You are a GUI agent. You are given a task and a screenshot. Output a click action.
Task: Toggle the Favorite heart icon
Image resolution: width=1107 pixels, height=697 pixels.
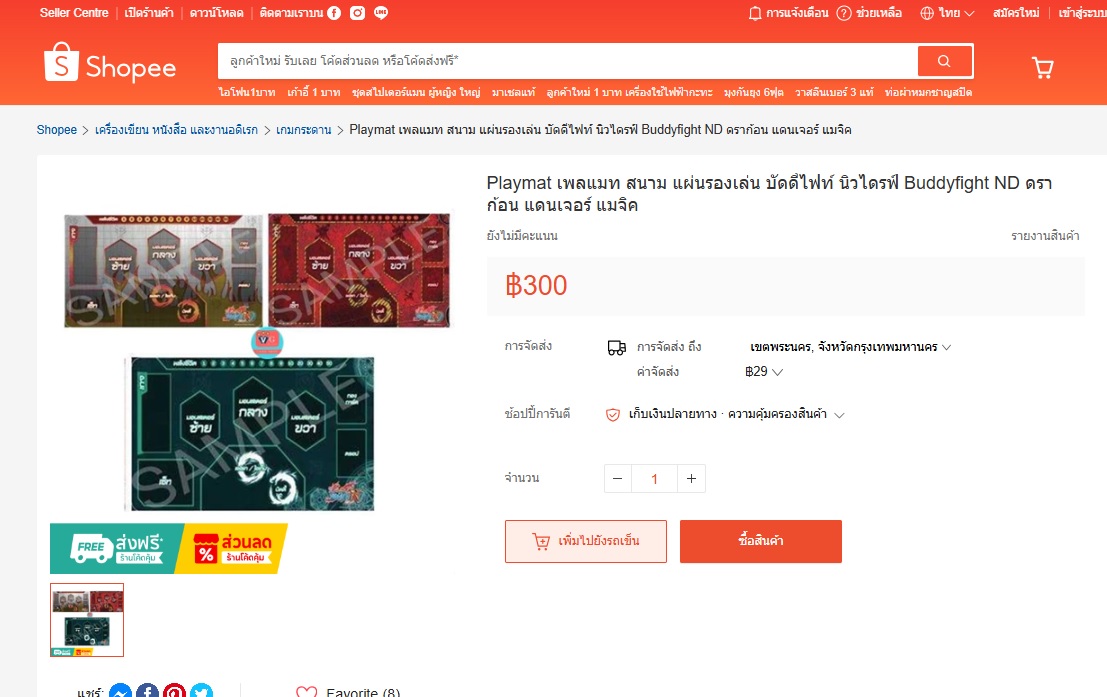click(x=306, y=692)
